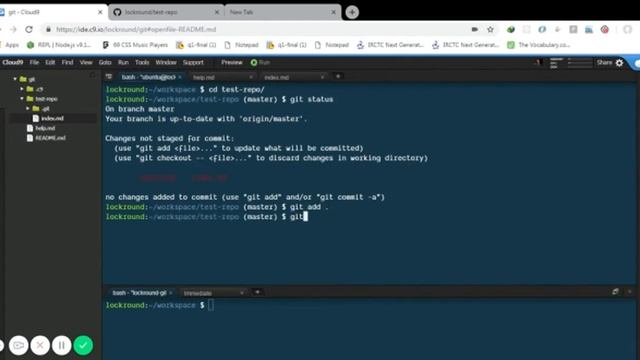Viewport: 640px width, 360px height.
Task: Click the green Run icon in Cloud9 toolbar
Action: coord(254,62)
